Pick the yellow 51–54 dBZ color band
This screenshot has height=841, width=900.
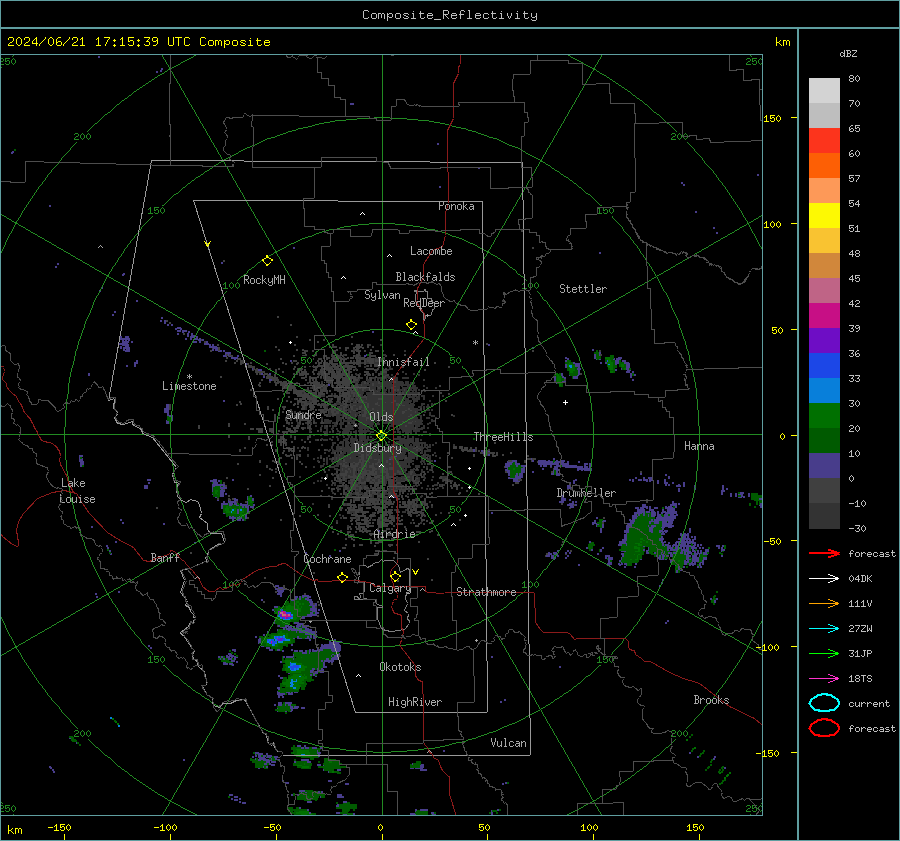click(x=824, y=216)
